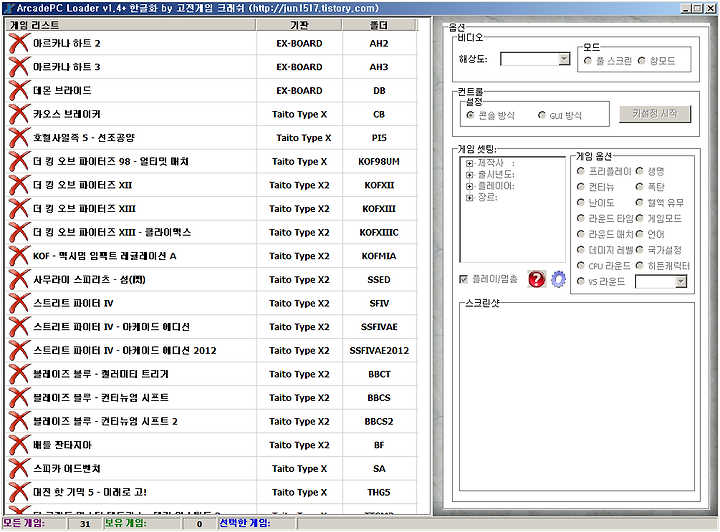Click the red X icon beside 배틀 판타지아
The width and height of the screenshot is (720, 532).
(x=19, y=445)
